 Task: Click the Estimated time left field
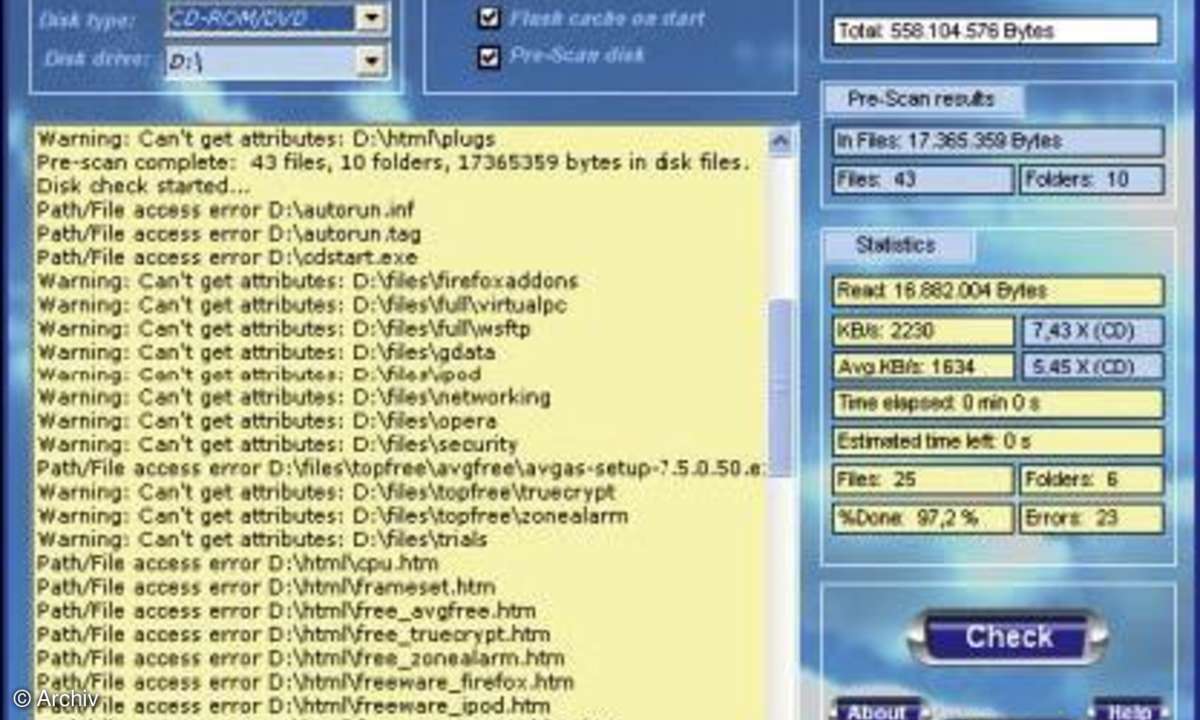[x=998, y=441]
